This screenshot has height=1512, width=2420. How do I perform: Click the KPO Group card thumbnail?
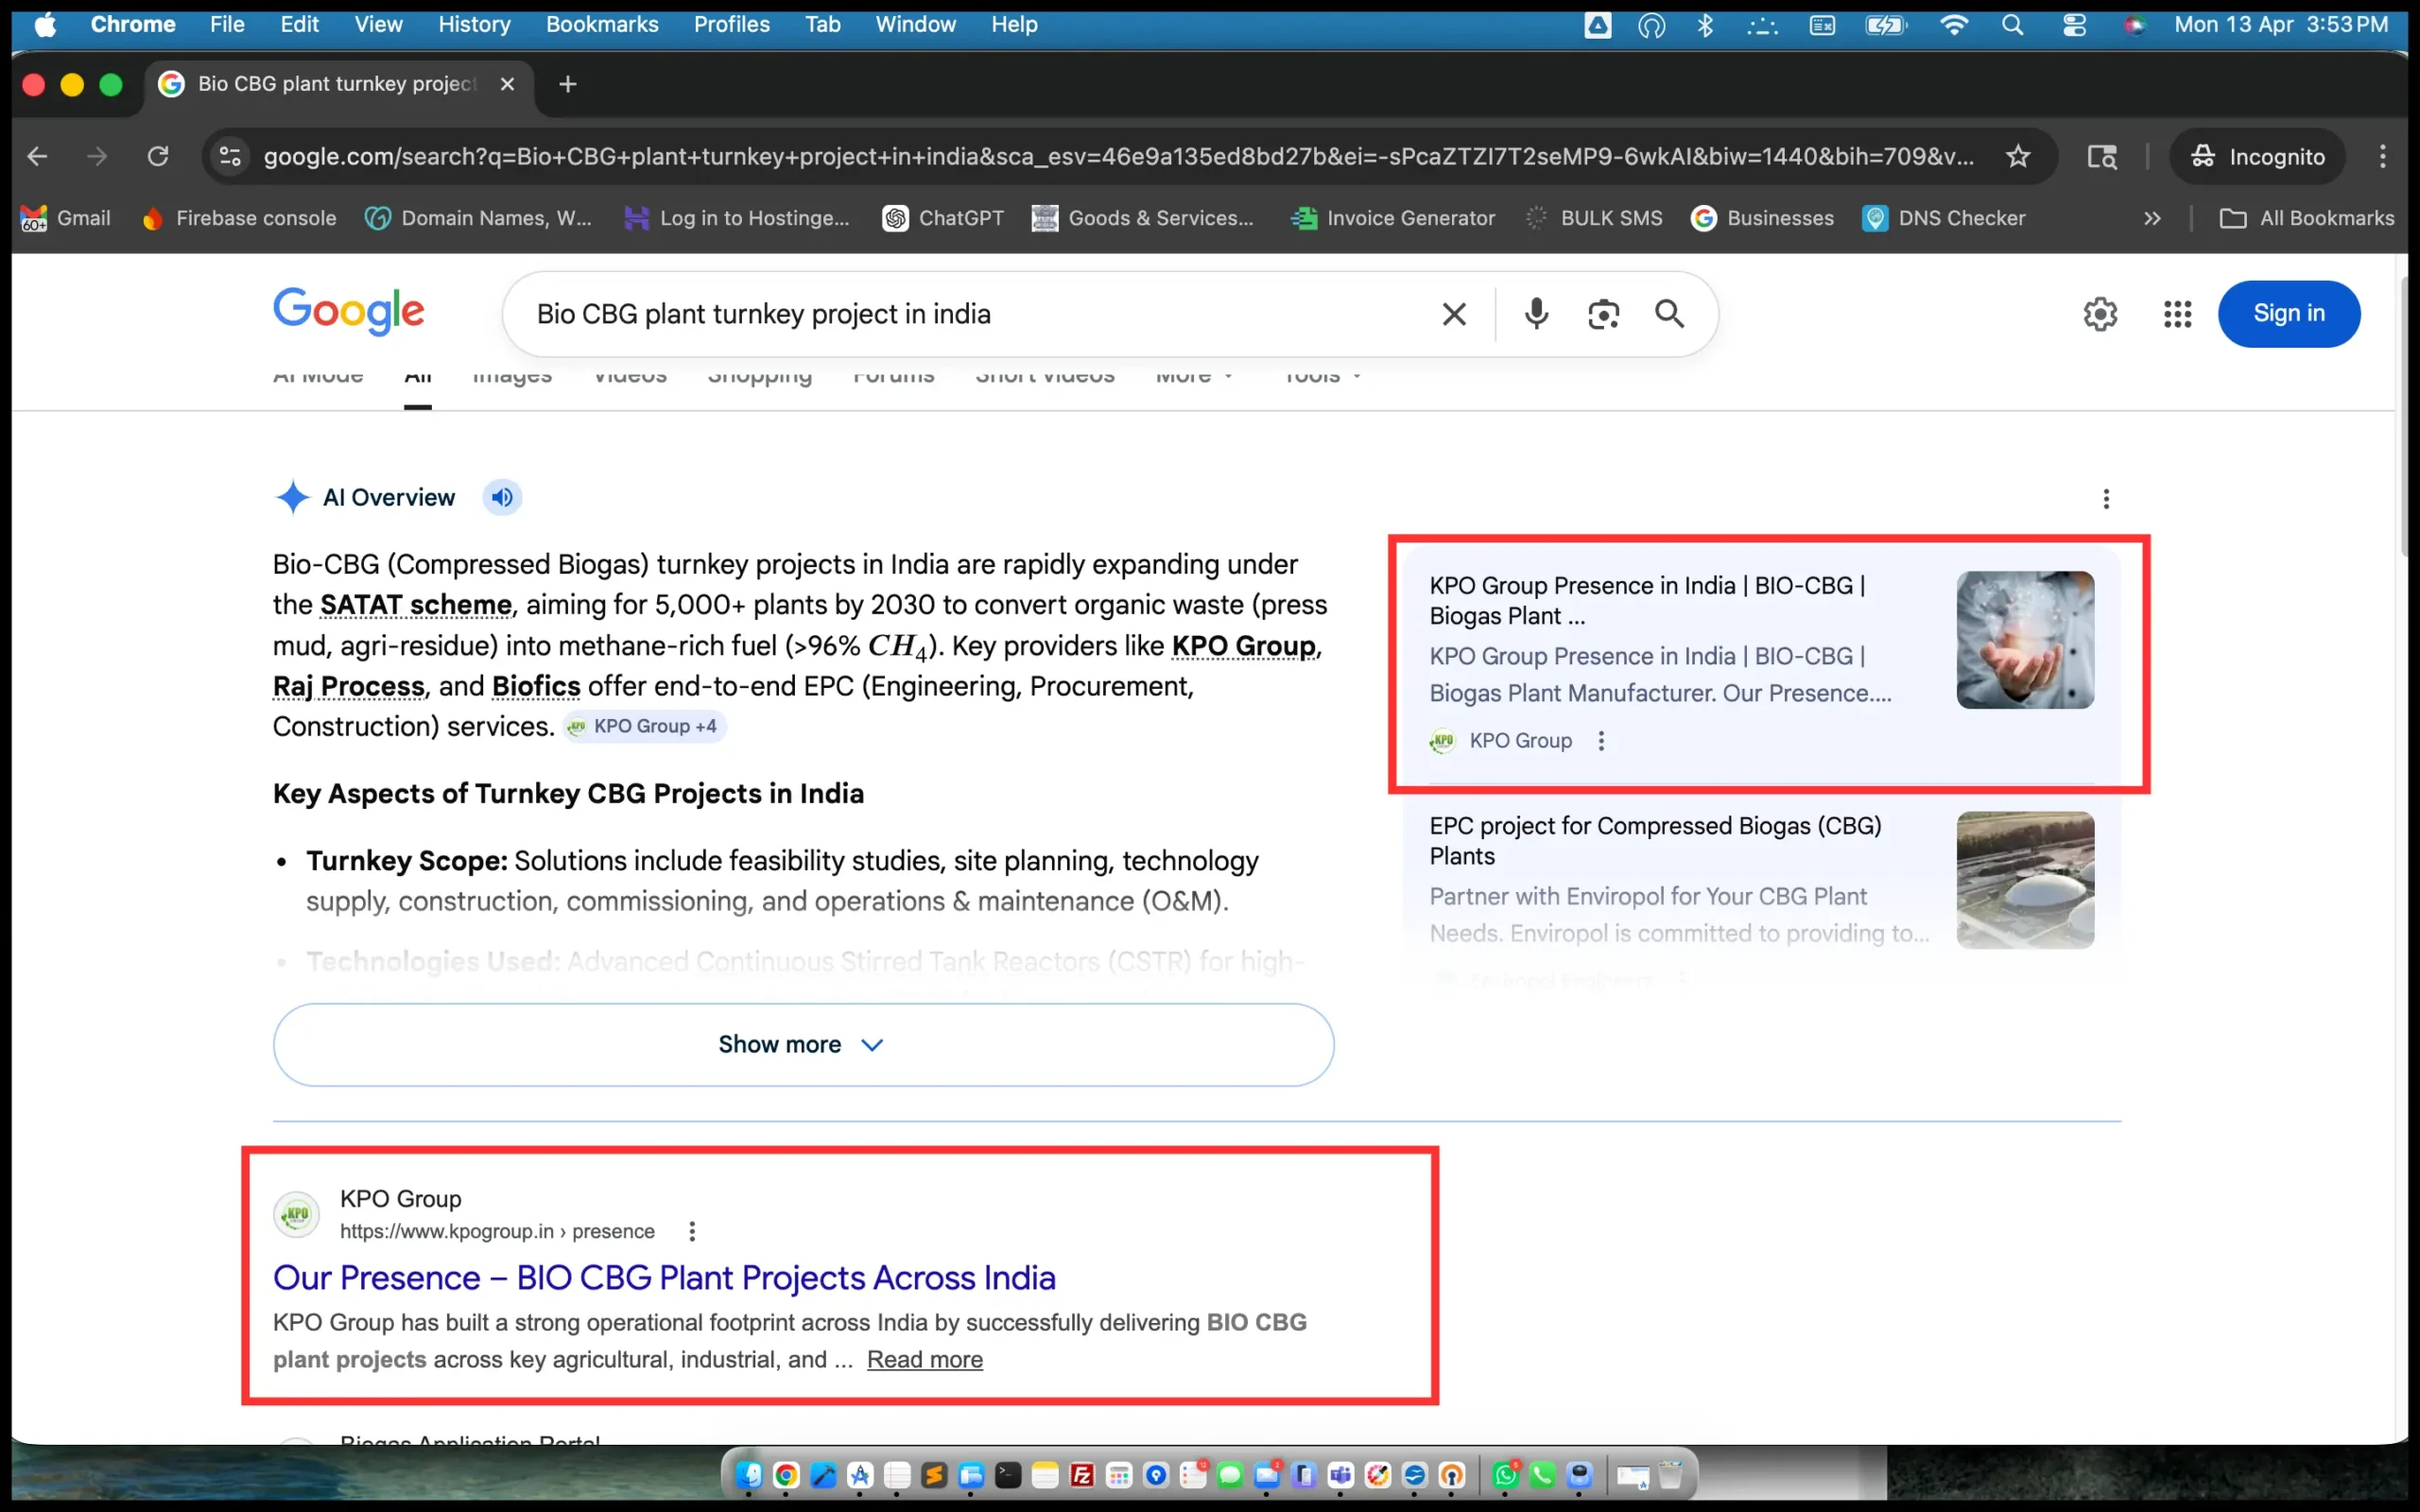click(x=2025, y=640)
